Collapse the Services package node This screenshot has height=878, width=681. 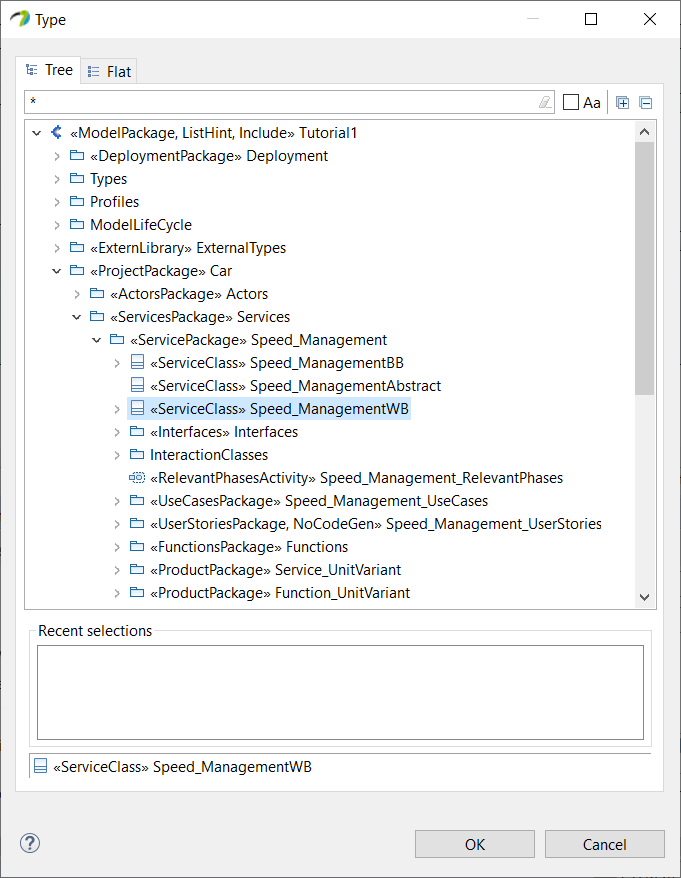click(77, 317)
